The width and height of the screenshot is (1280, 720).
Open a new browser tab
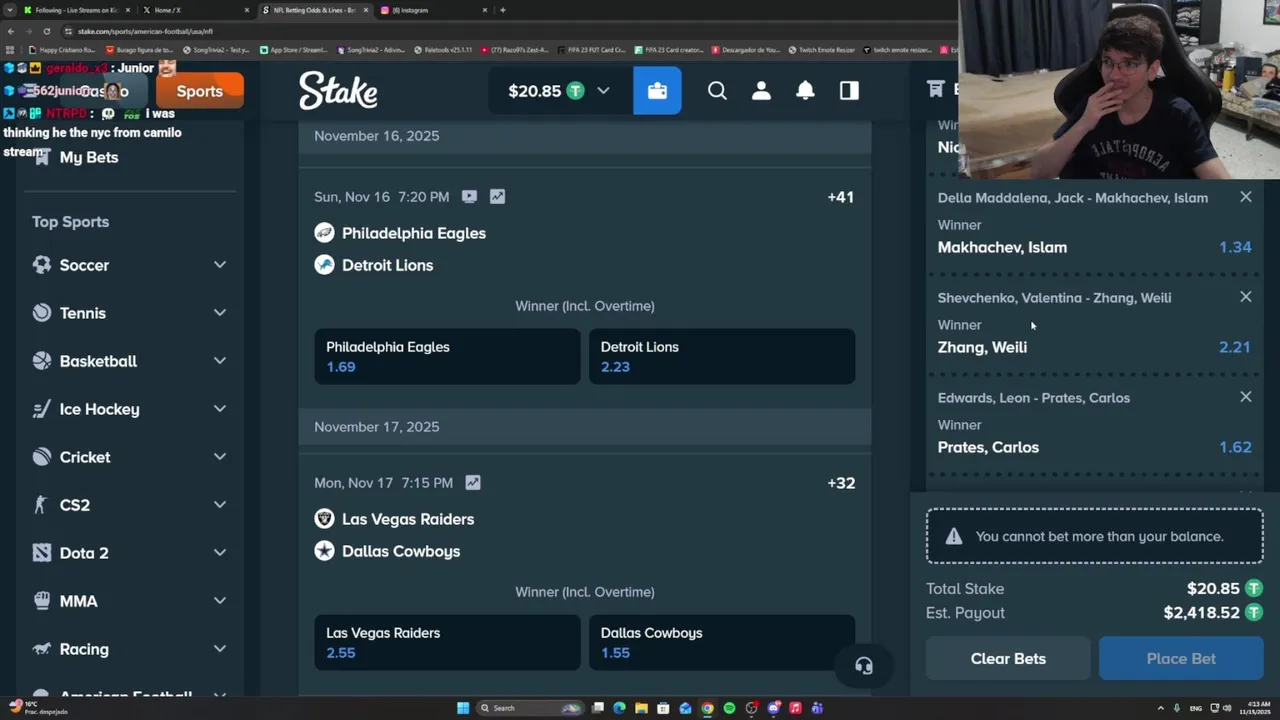[502, 10]
